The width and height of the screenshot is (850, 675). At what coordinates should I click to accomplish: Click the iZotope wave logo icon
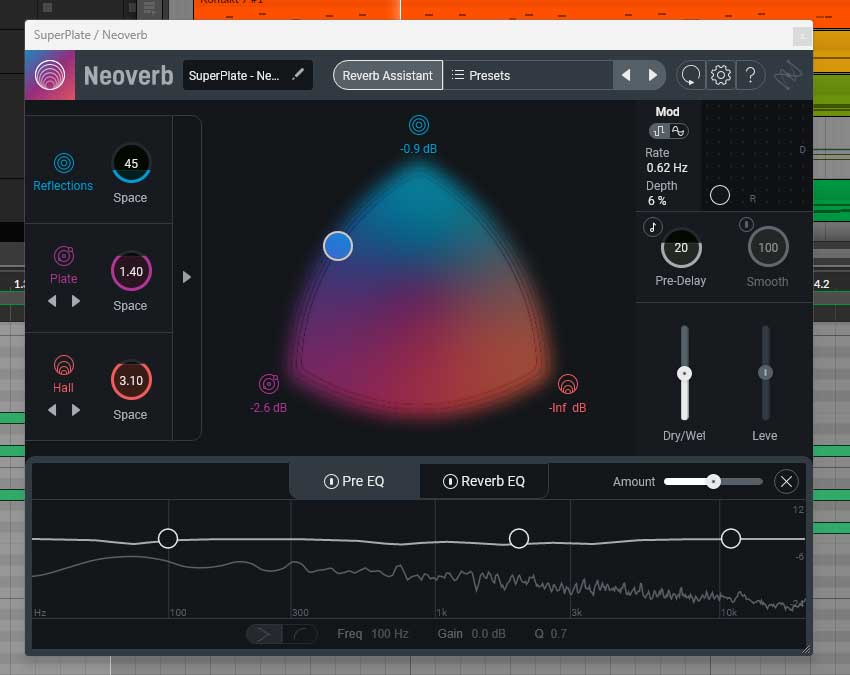[787, 75]
